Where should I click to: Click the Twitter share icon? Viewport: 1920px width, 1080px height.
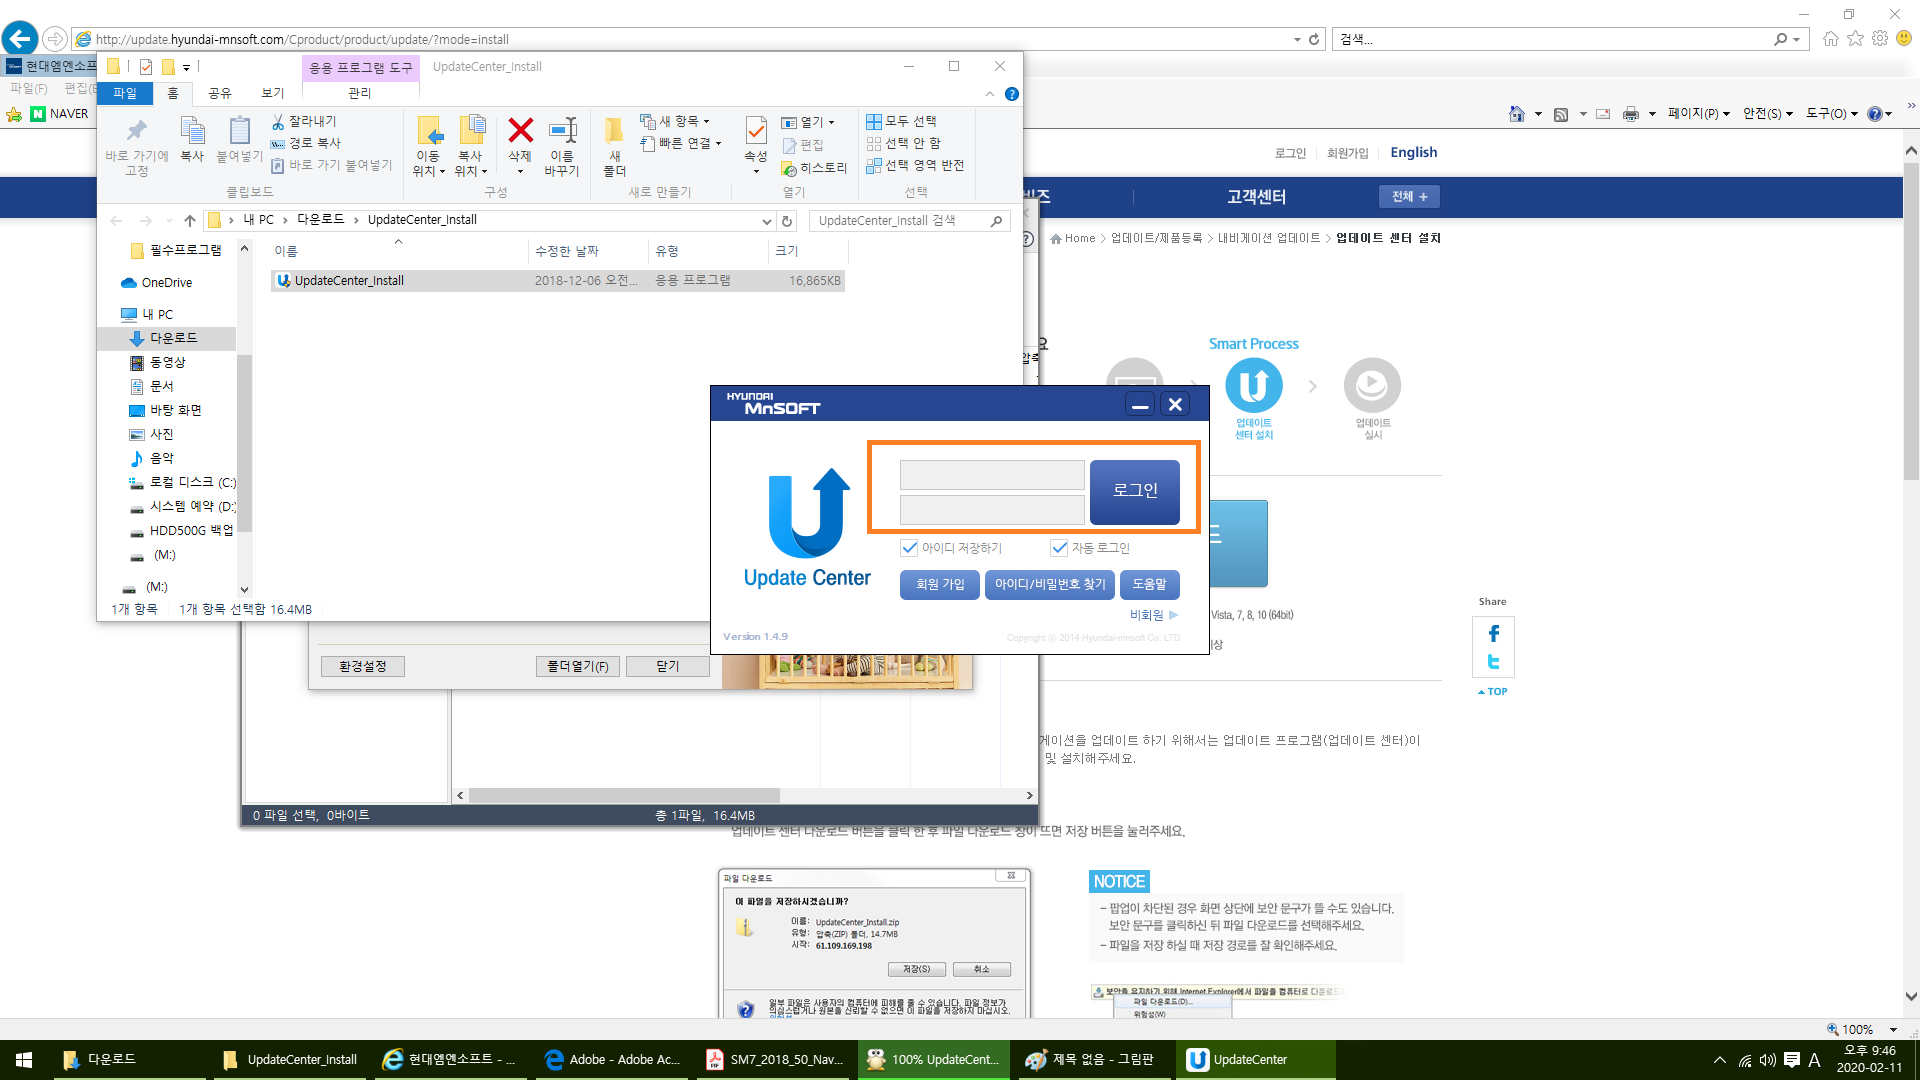click(1493, 662)
